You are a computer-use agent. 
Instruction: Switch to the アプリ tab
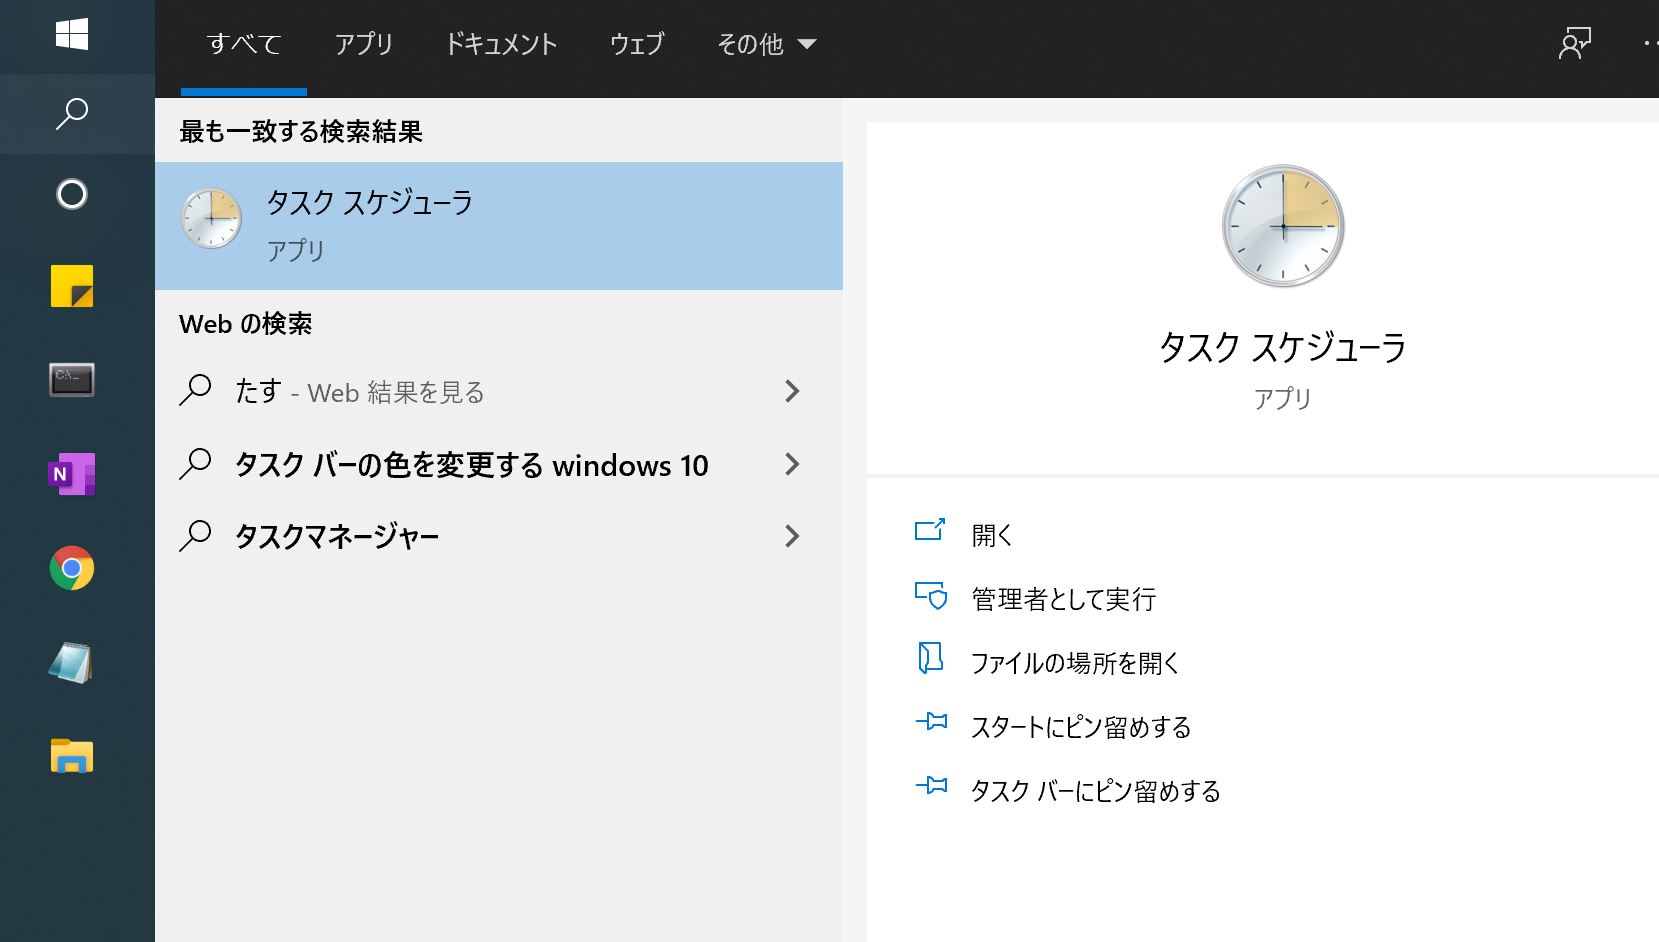363,44
